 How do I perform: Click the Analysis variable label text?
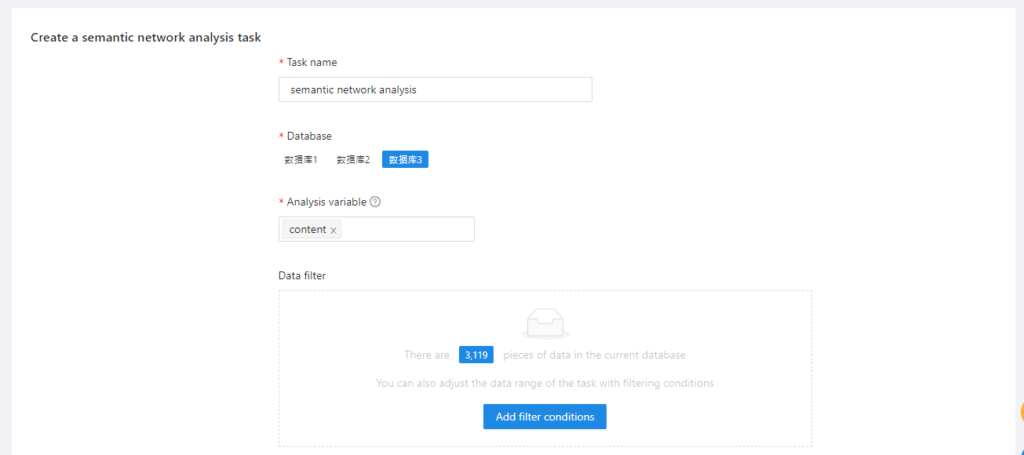click(326, 201)
